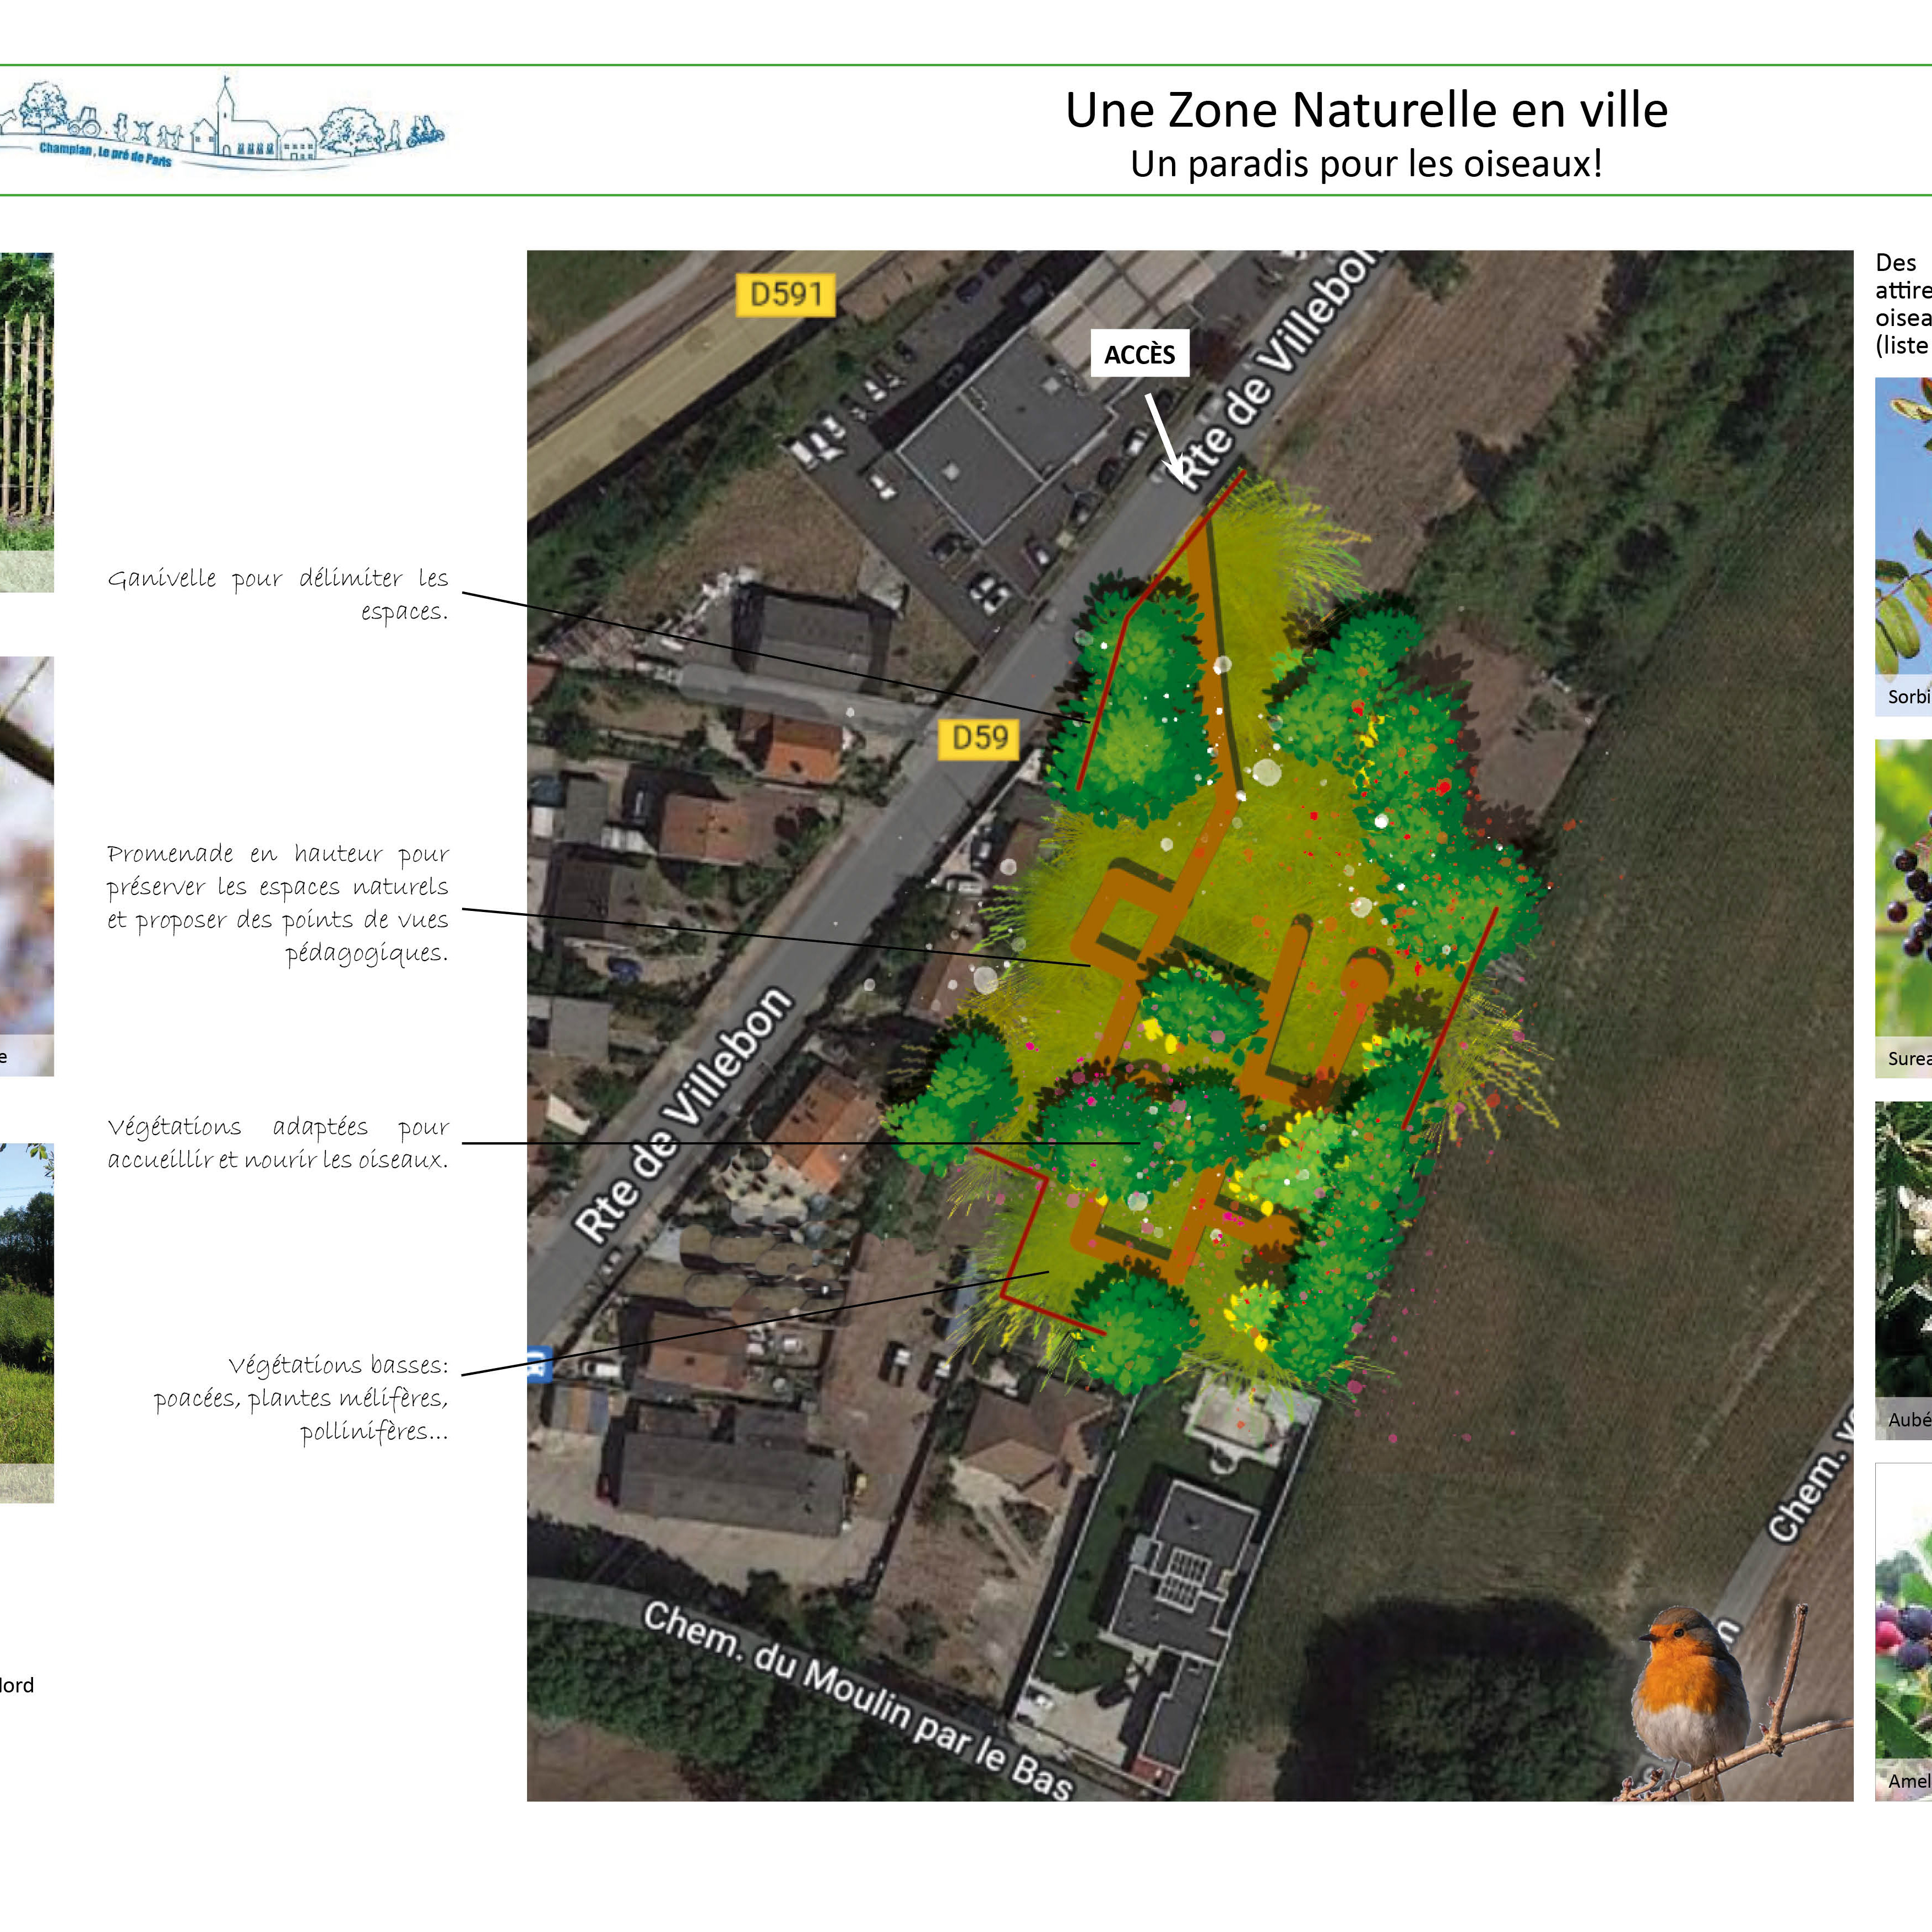Click the subtitle 'Un paradis pour les oiseaux!'
The image size is (1932, 1932).
1366,164
